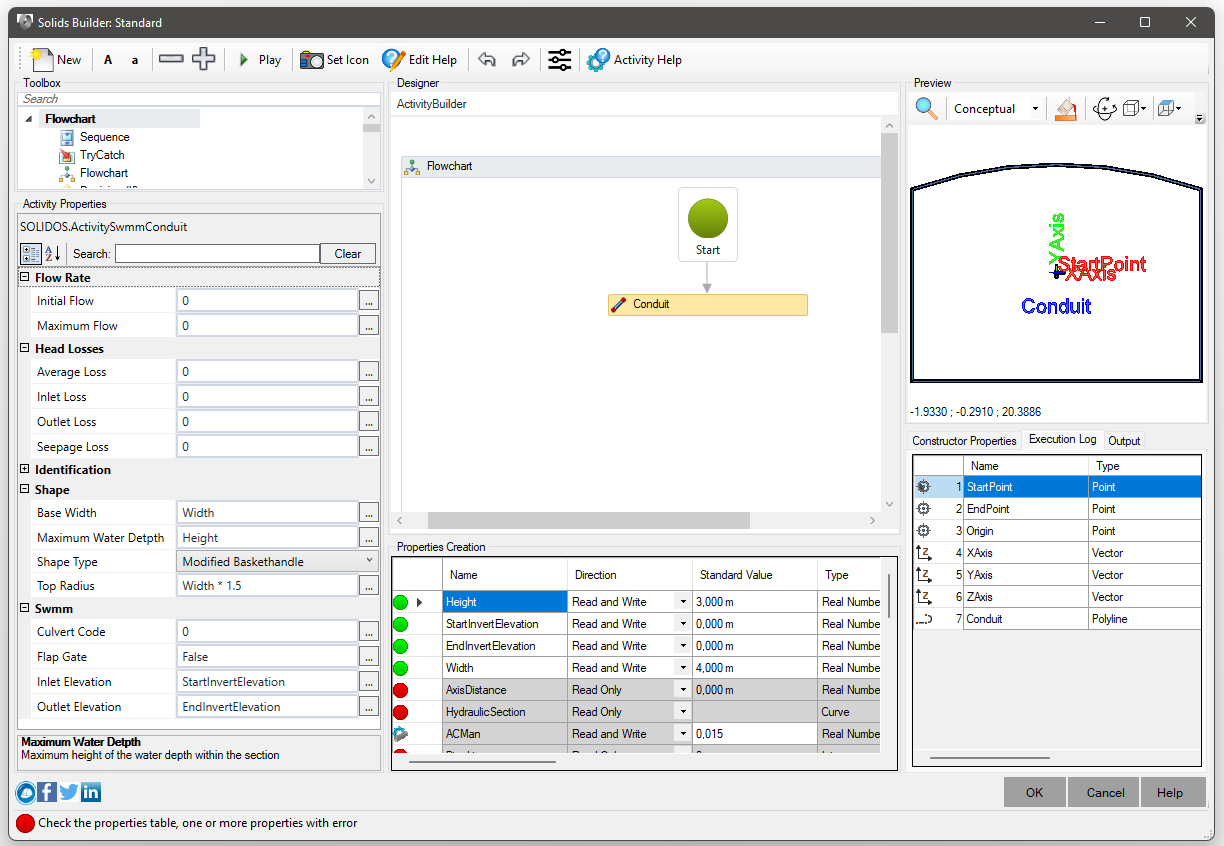Screen dimensions: 1224x846
Task: Click the paint bucket background color icon
Action: (x=1065, y=109)
